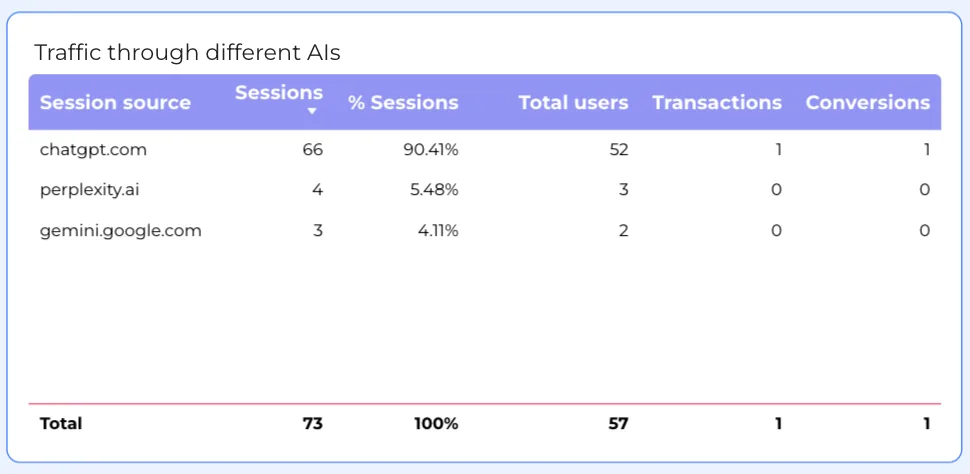Click the perplexity.ai session source
The image size is (970, 474).
[91, 190]
